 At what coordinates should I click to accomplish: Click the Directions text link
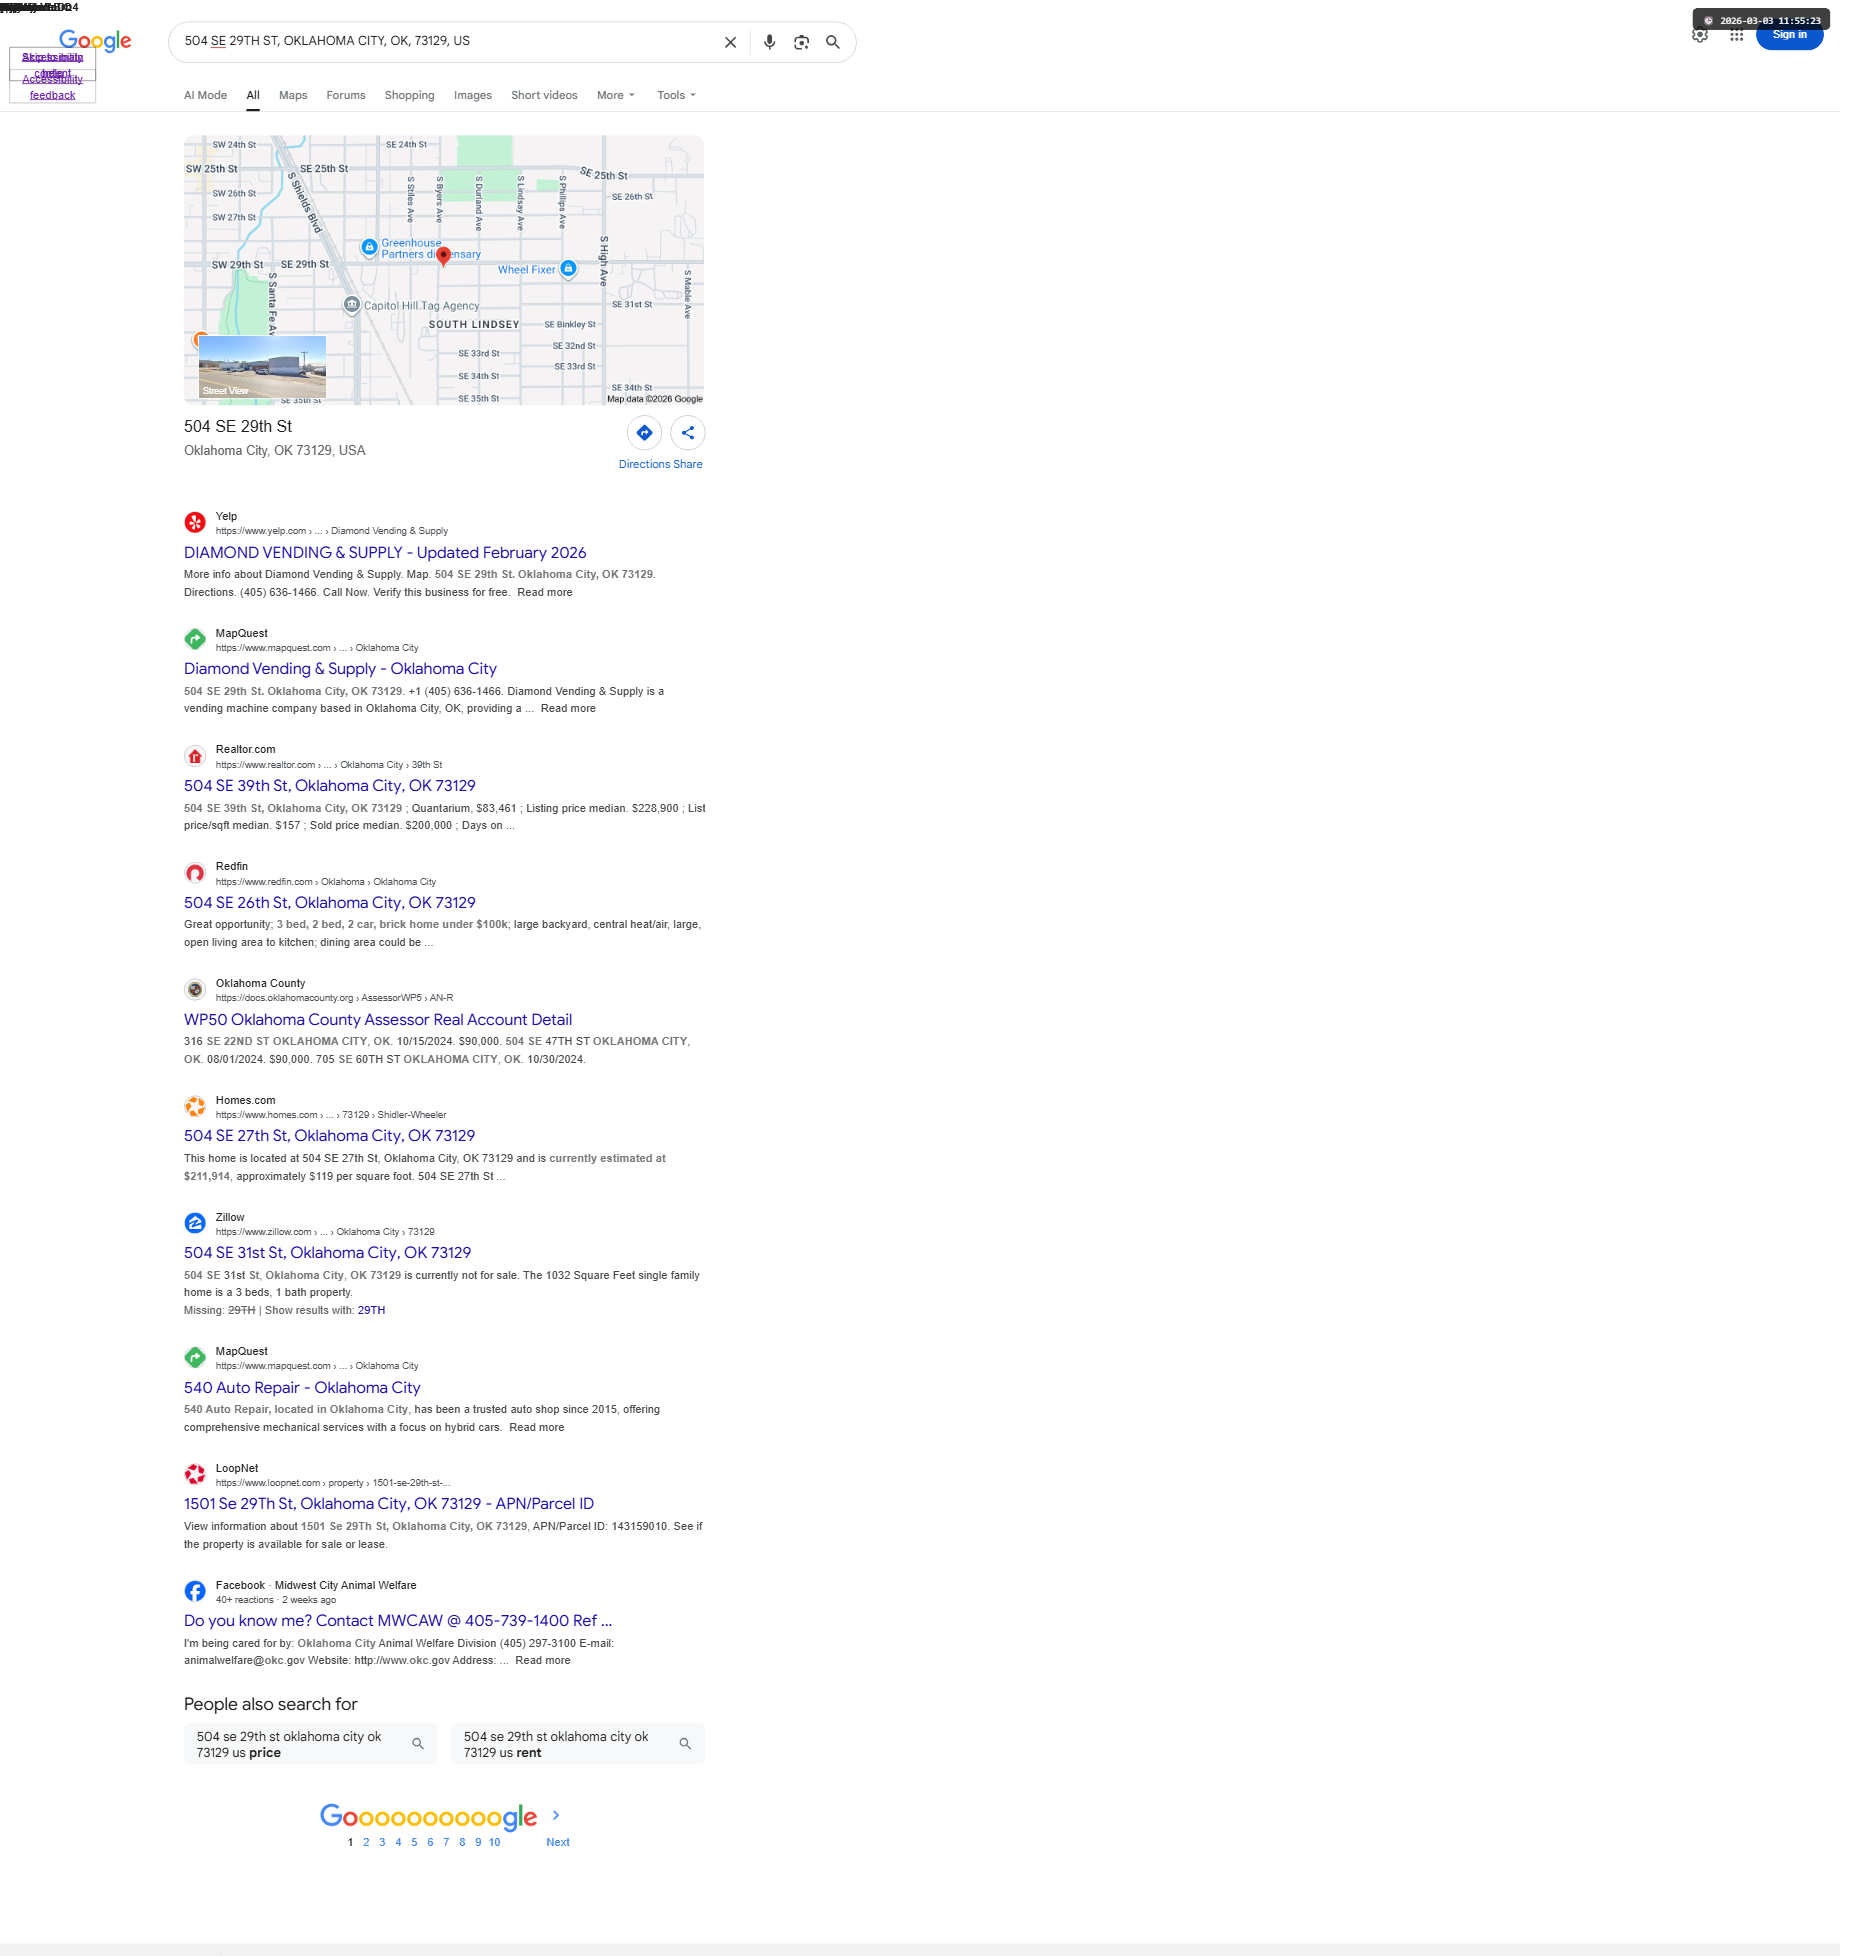click(644, 464)
